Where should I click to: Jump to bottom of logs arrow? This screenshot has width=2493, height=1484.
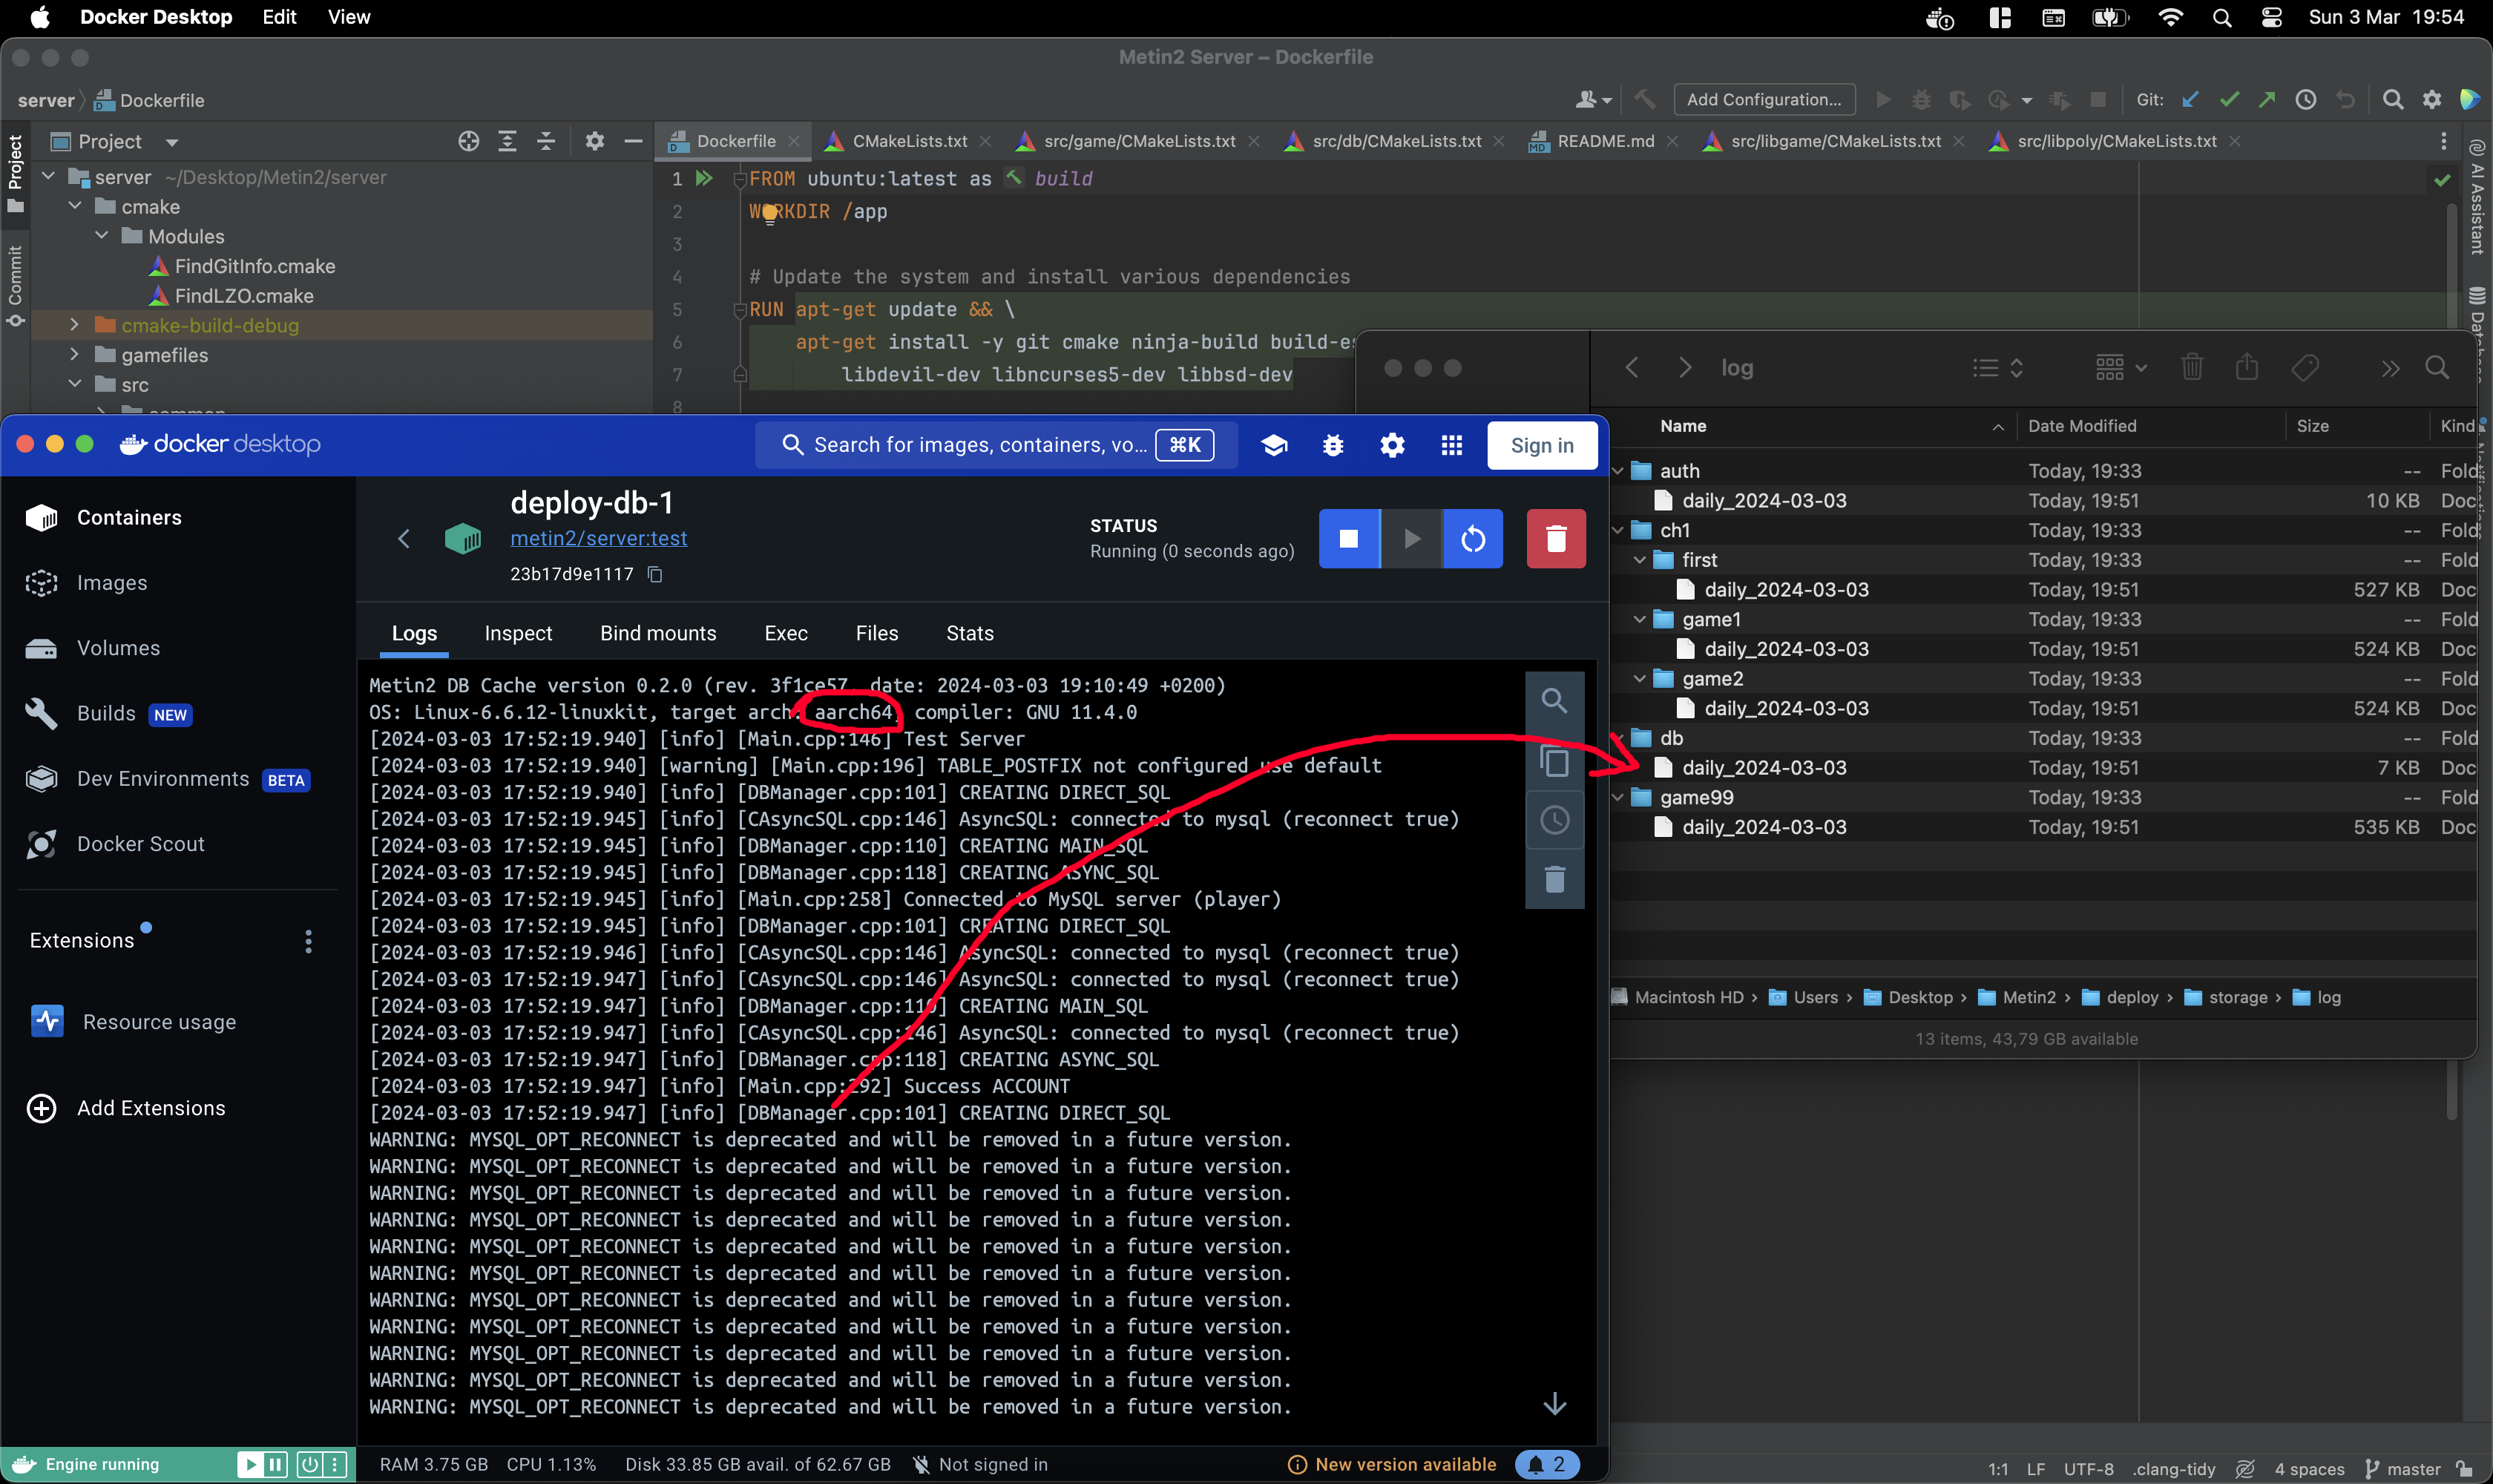tap(1554, 1403)
